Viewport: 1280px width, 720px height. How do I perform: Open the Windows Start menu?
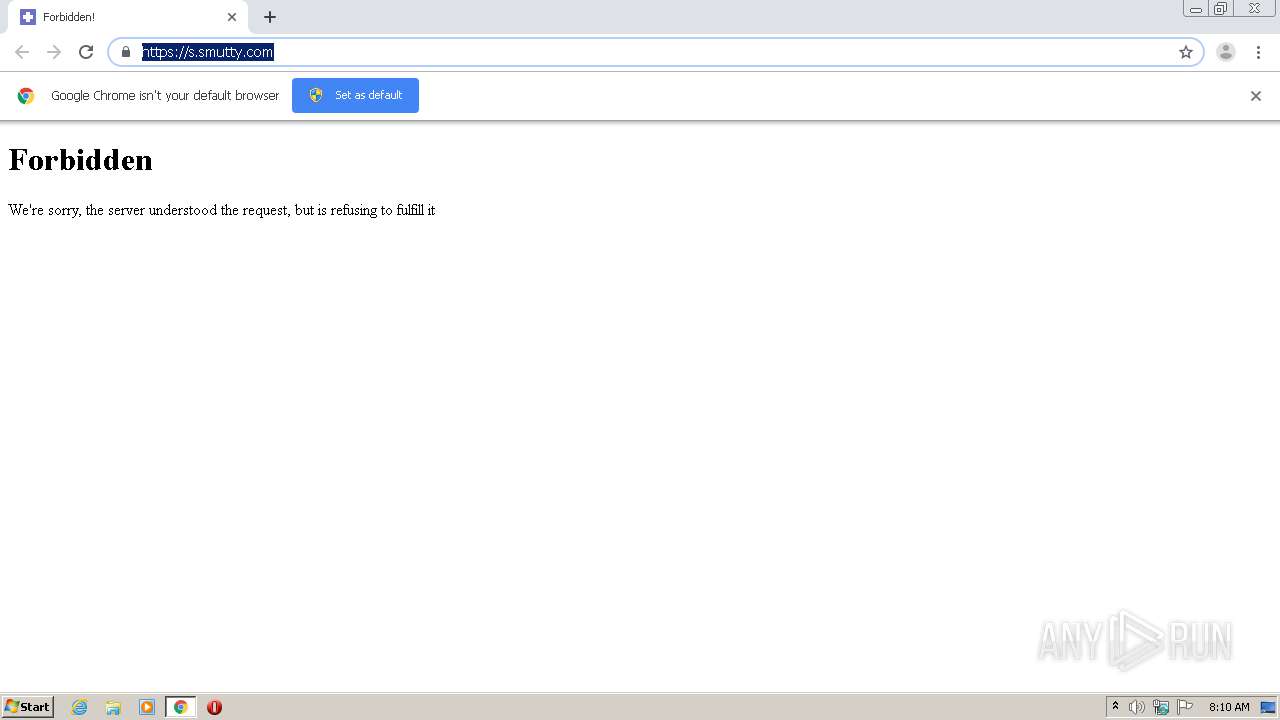pos(28,707)
